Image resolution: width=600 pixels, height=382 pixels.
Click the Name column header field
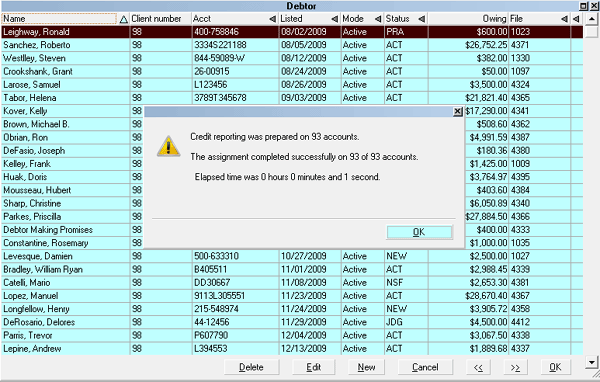pyautogui.click(x=59, y=19)
